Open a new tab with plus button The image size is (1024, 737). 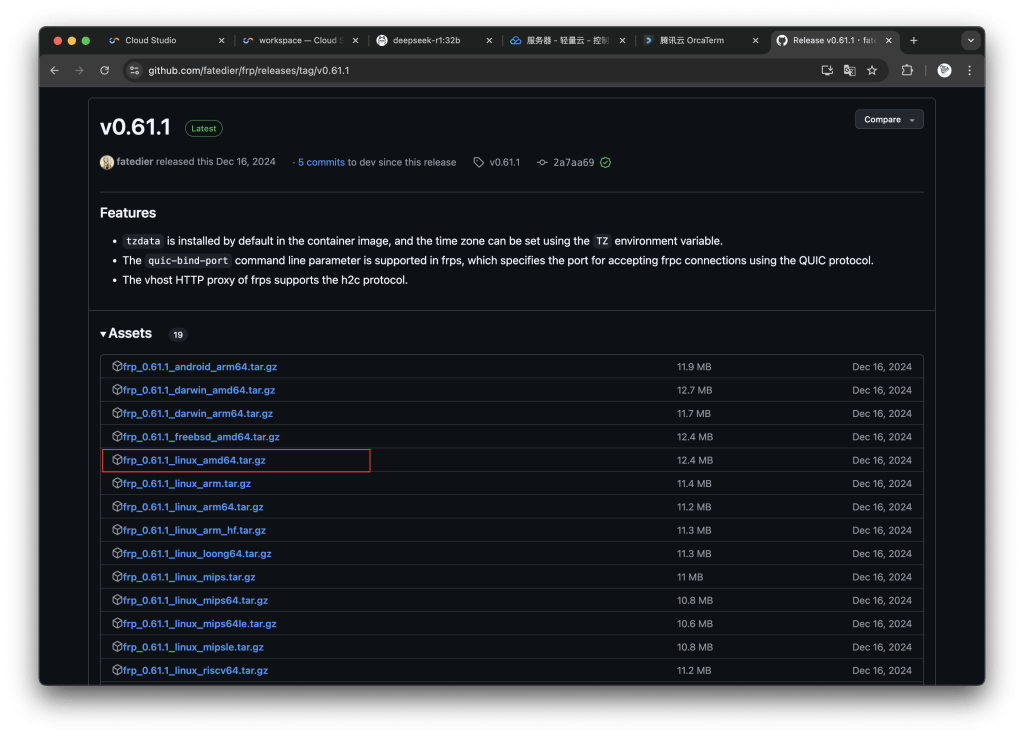[914, 40]
